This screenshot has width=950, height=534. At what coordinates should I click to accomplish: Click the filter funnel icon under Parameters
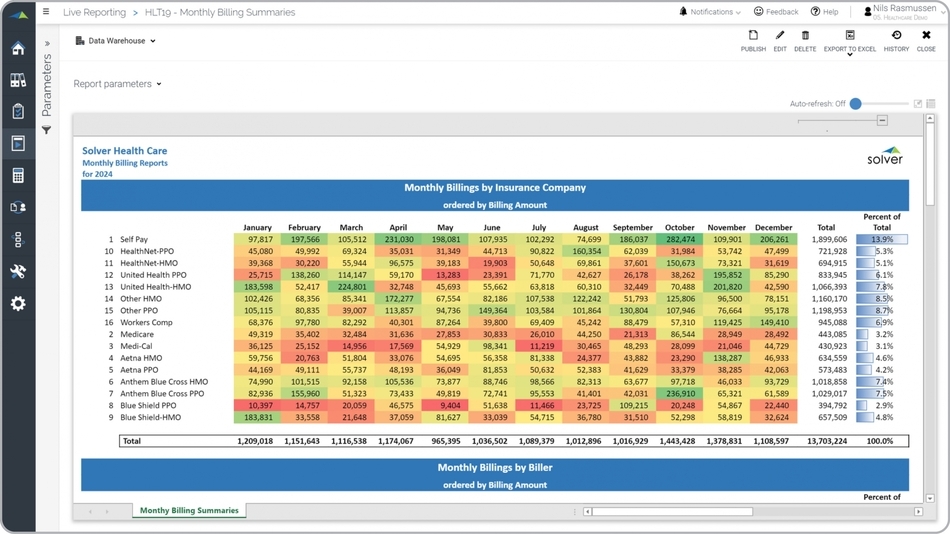[46, 131]
